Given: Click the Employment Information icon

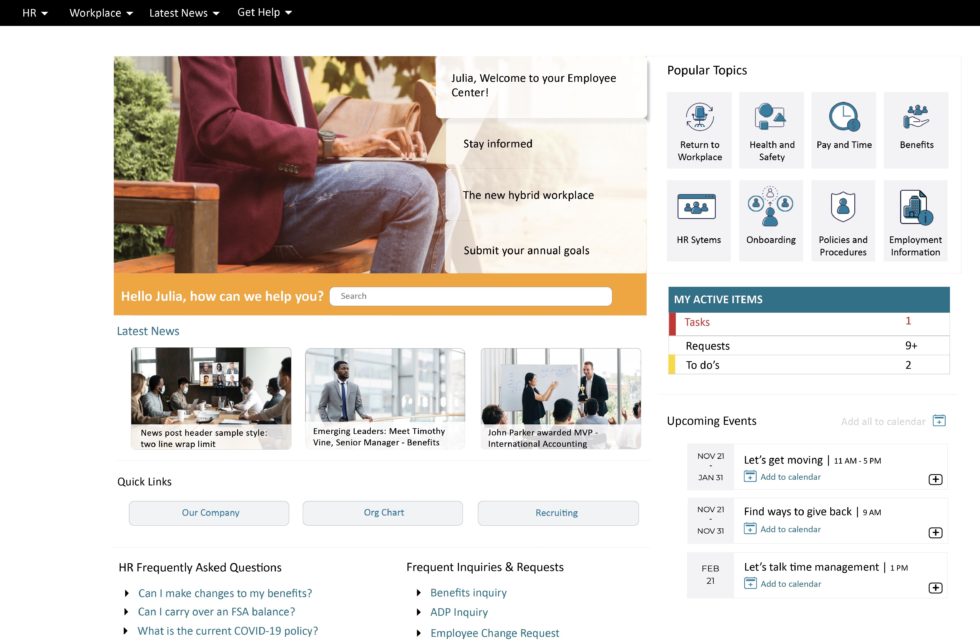Looking at the screenshot, I should coord(914,218).
